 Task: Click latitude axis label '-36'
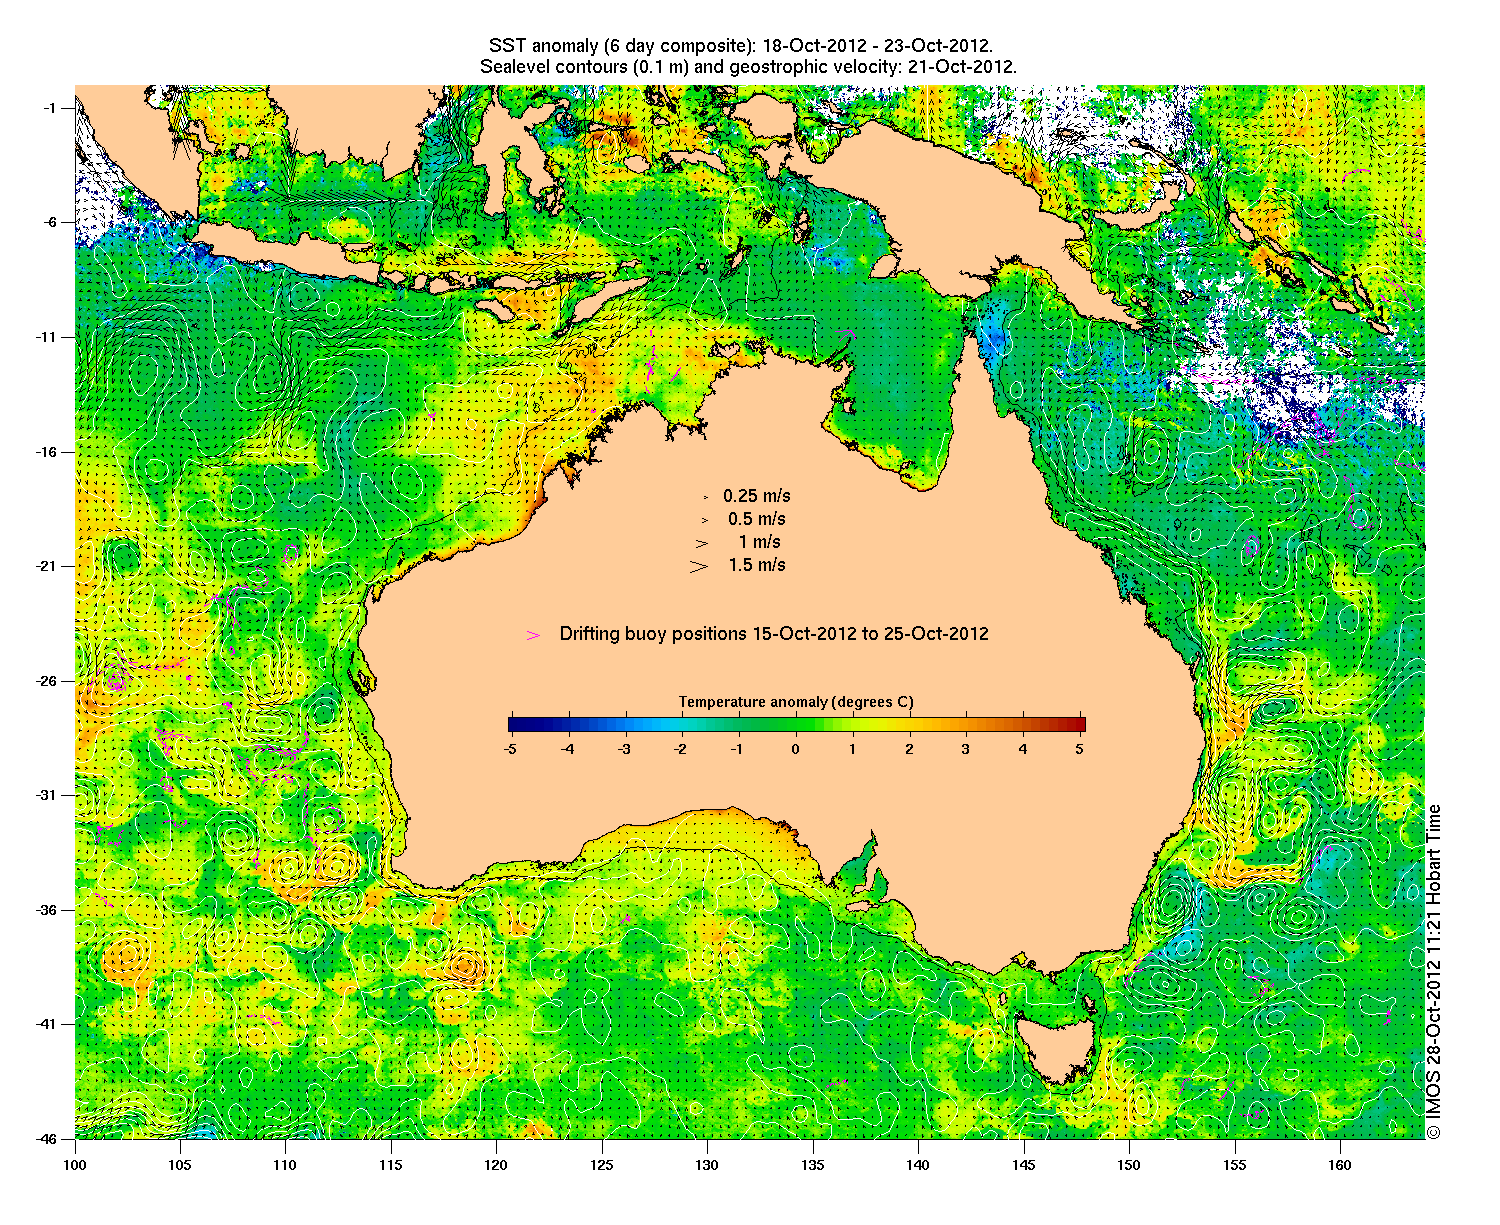[46, 910]
